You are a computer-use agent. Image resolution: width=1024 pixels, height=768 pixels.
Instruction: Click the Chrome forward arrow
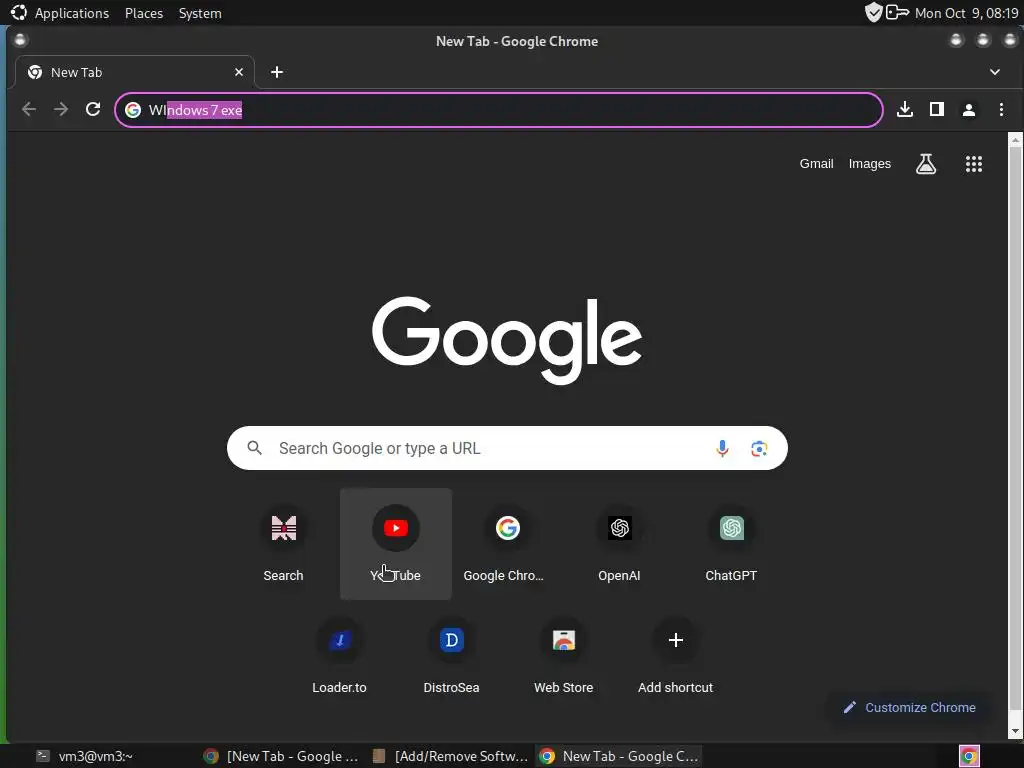pos(61,109)
